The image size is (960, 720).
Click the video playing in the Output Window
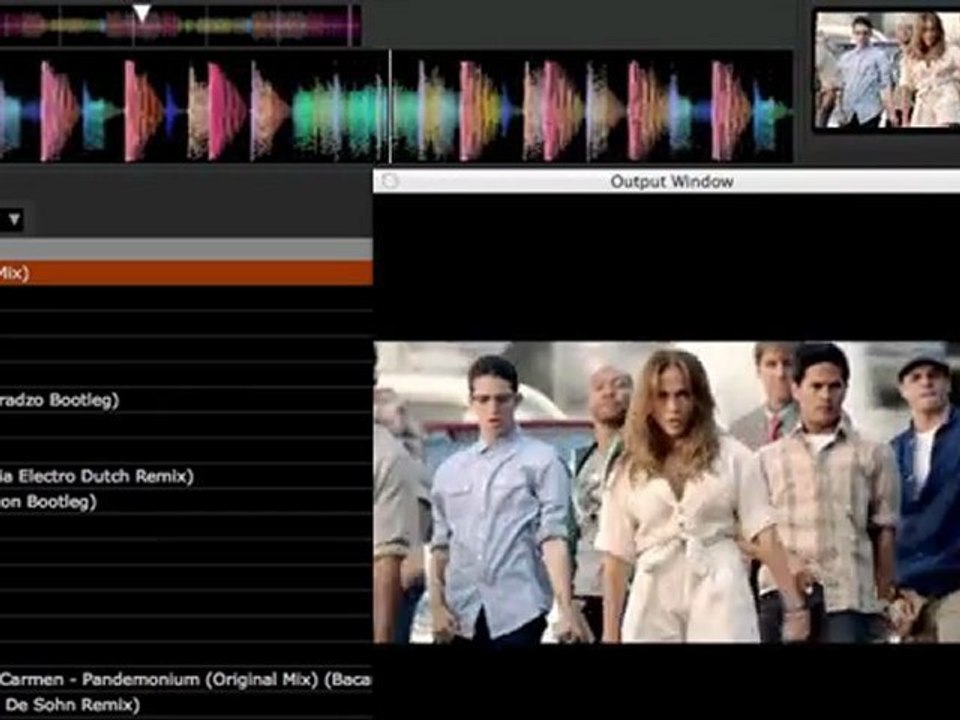click(x=667, y=492)
